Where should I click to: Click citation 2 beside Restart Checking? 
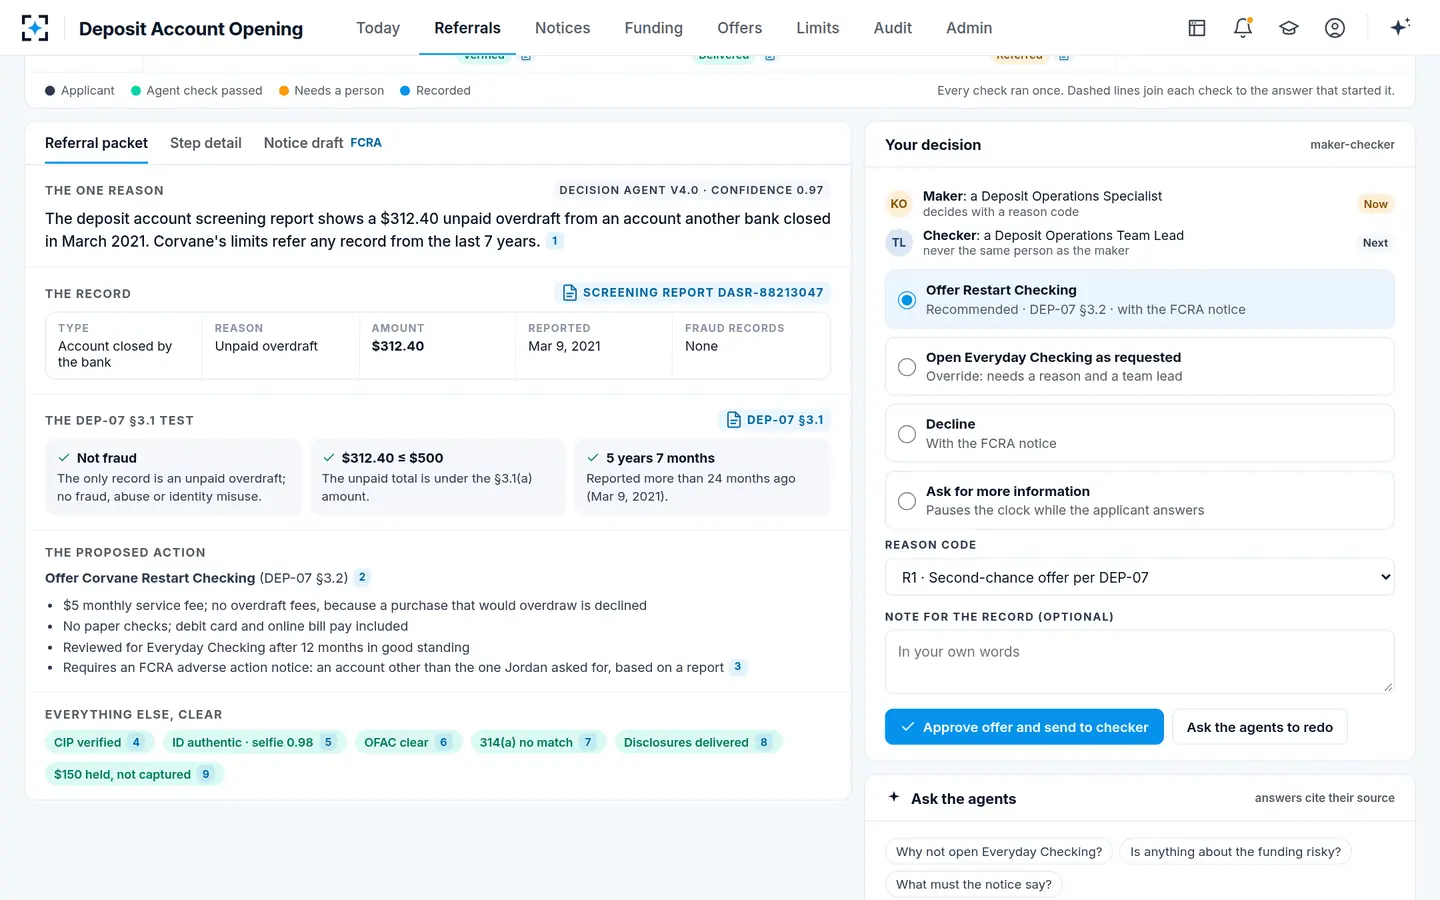pos(362,577)
